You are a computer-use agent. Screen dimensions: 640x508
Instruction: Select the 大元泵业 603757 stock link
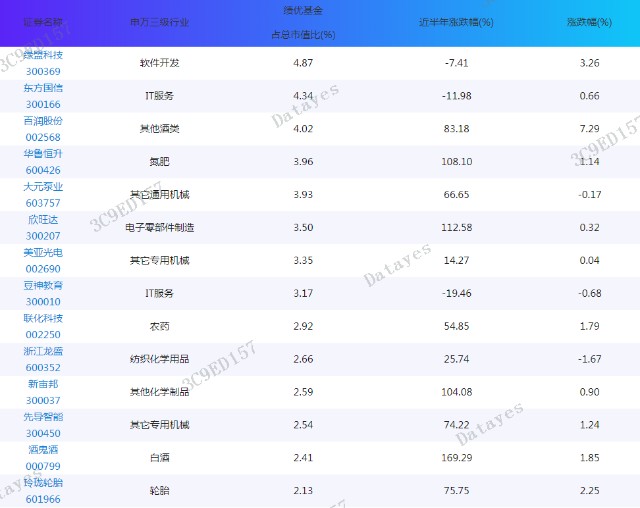pyautogui.click(x=43, y=195)
